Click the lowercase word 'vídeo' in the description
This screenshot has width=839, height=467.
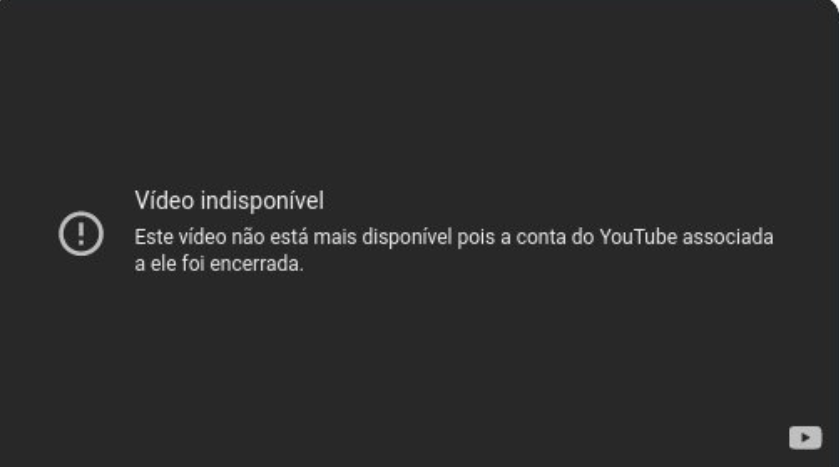coord(202,237)
